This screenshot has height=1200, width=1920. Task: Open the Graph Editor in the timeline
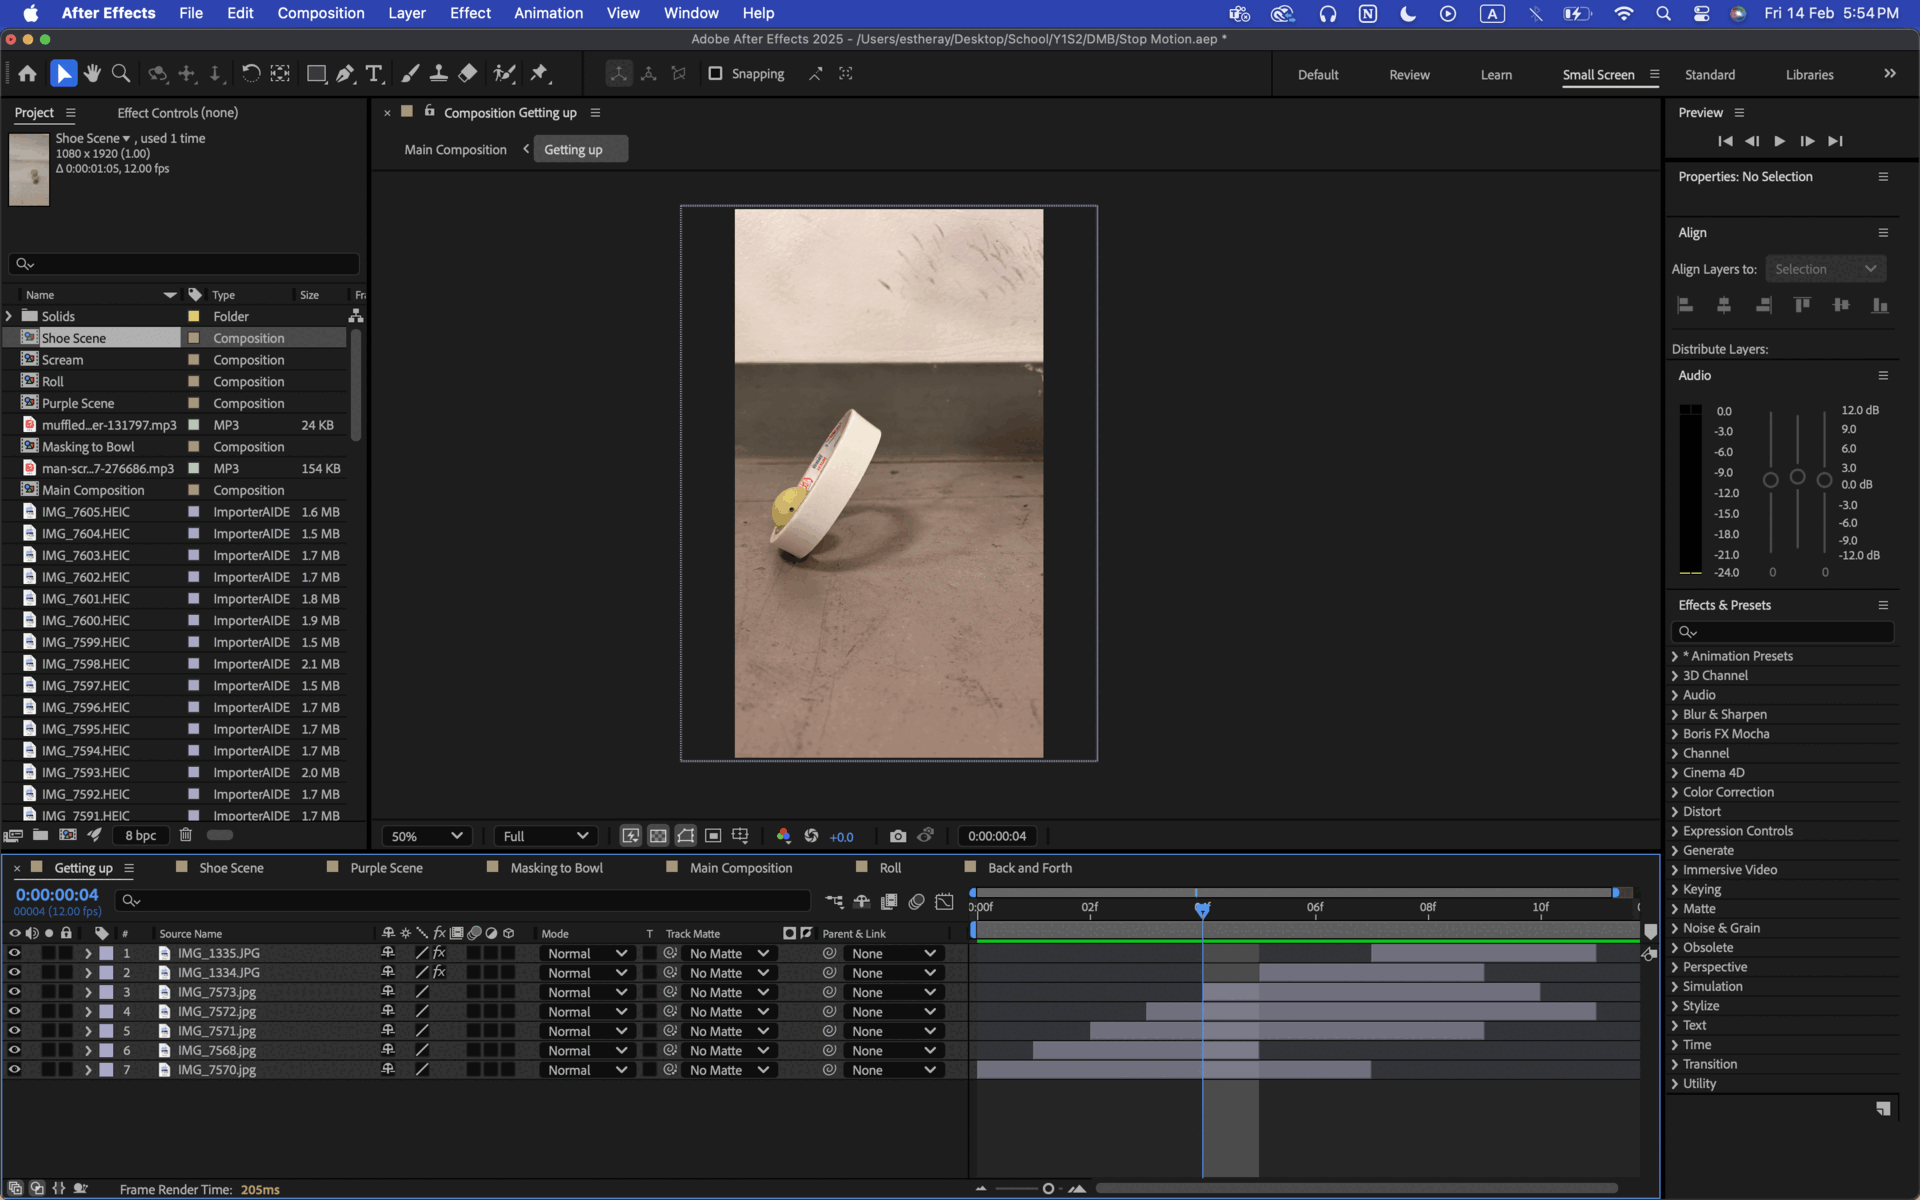tap(944, 901)
